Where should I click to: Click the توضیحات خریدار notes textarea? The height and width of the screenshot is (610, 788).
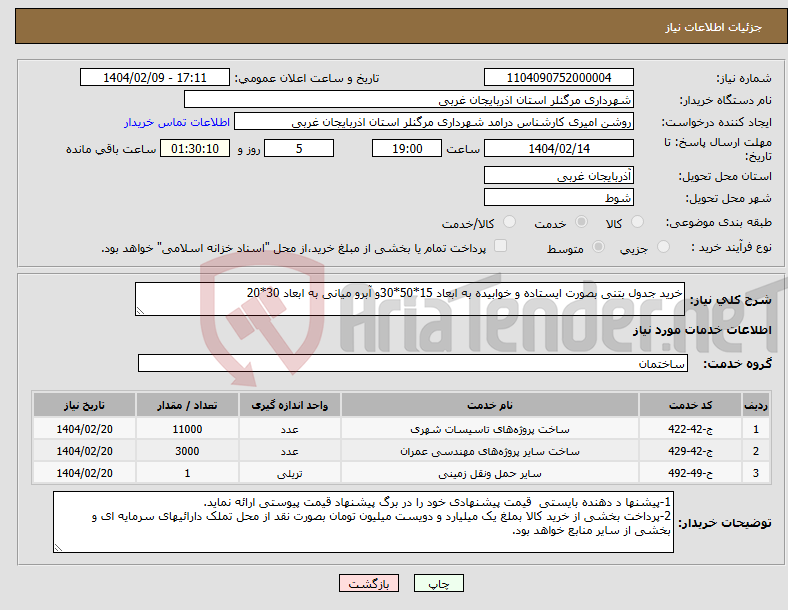tap(363, 522)
